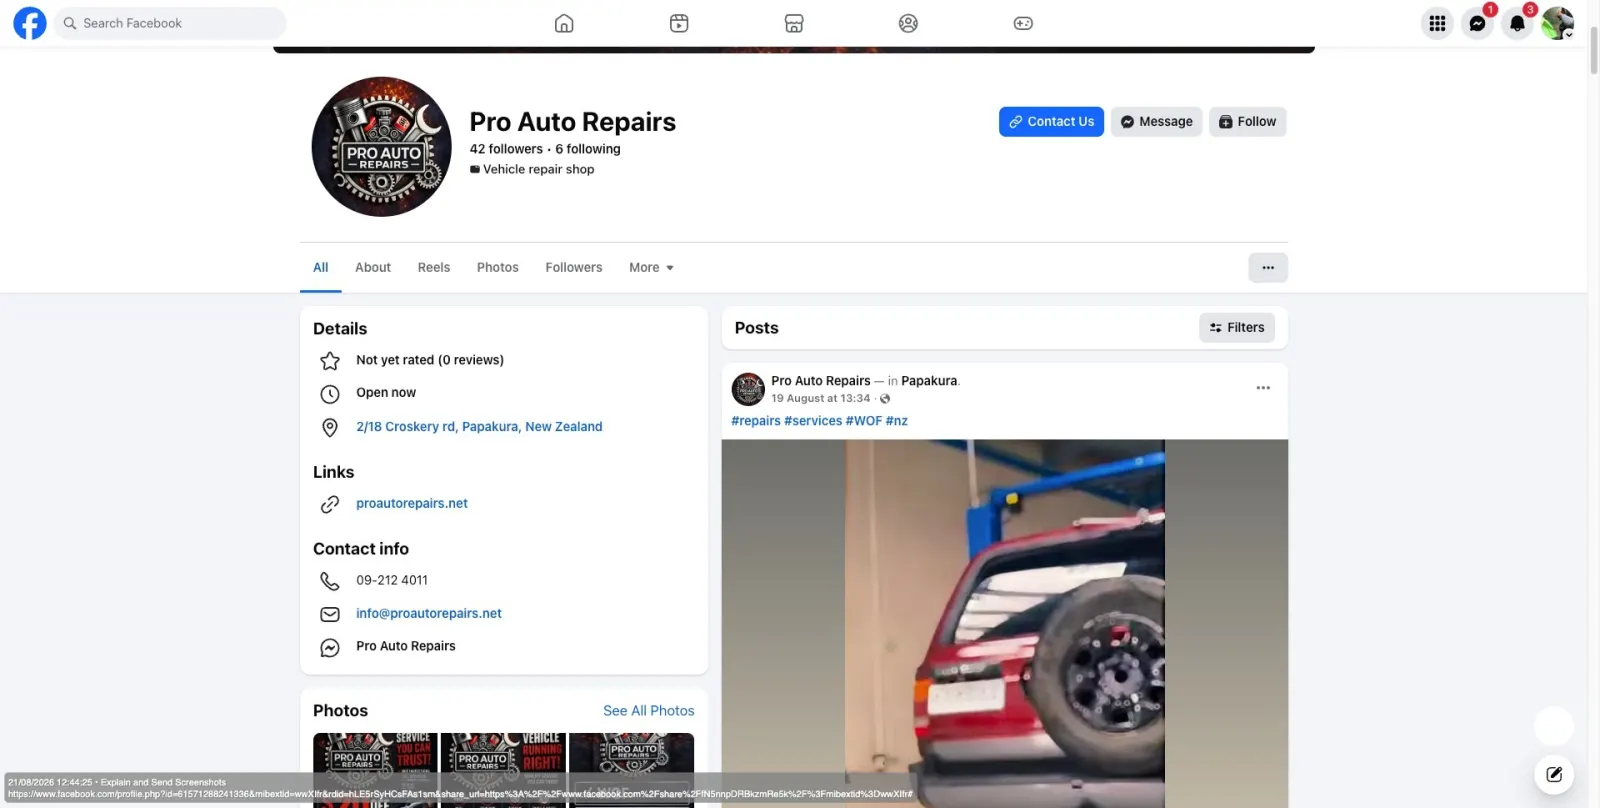The width and height of the screenshot is (1600, 808).
Task: Open the #repairs hashtag
Action: point(756,421)
